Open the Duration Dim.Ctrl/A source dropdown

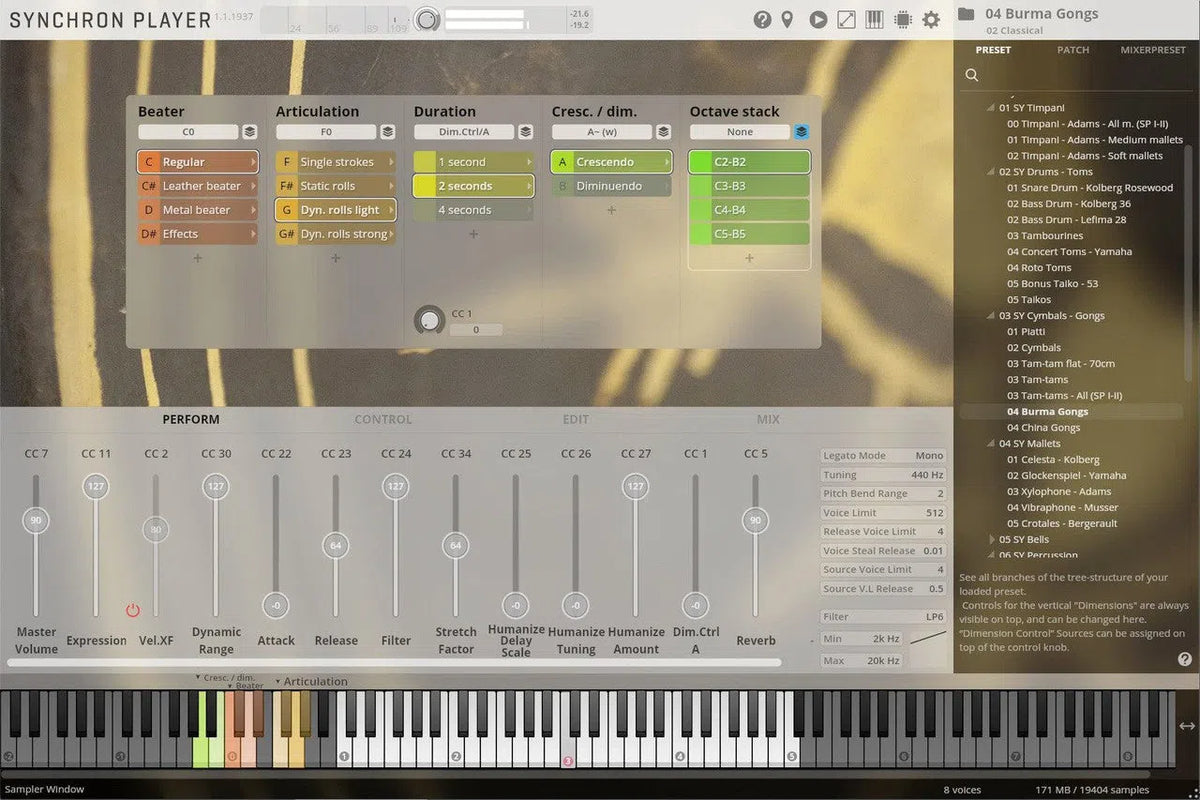[464, 132]
